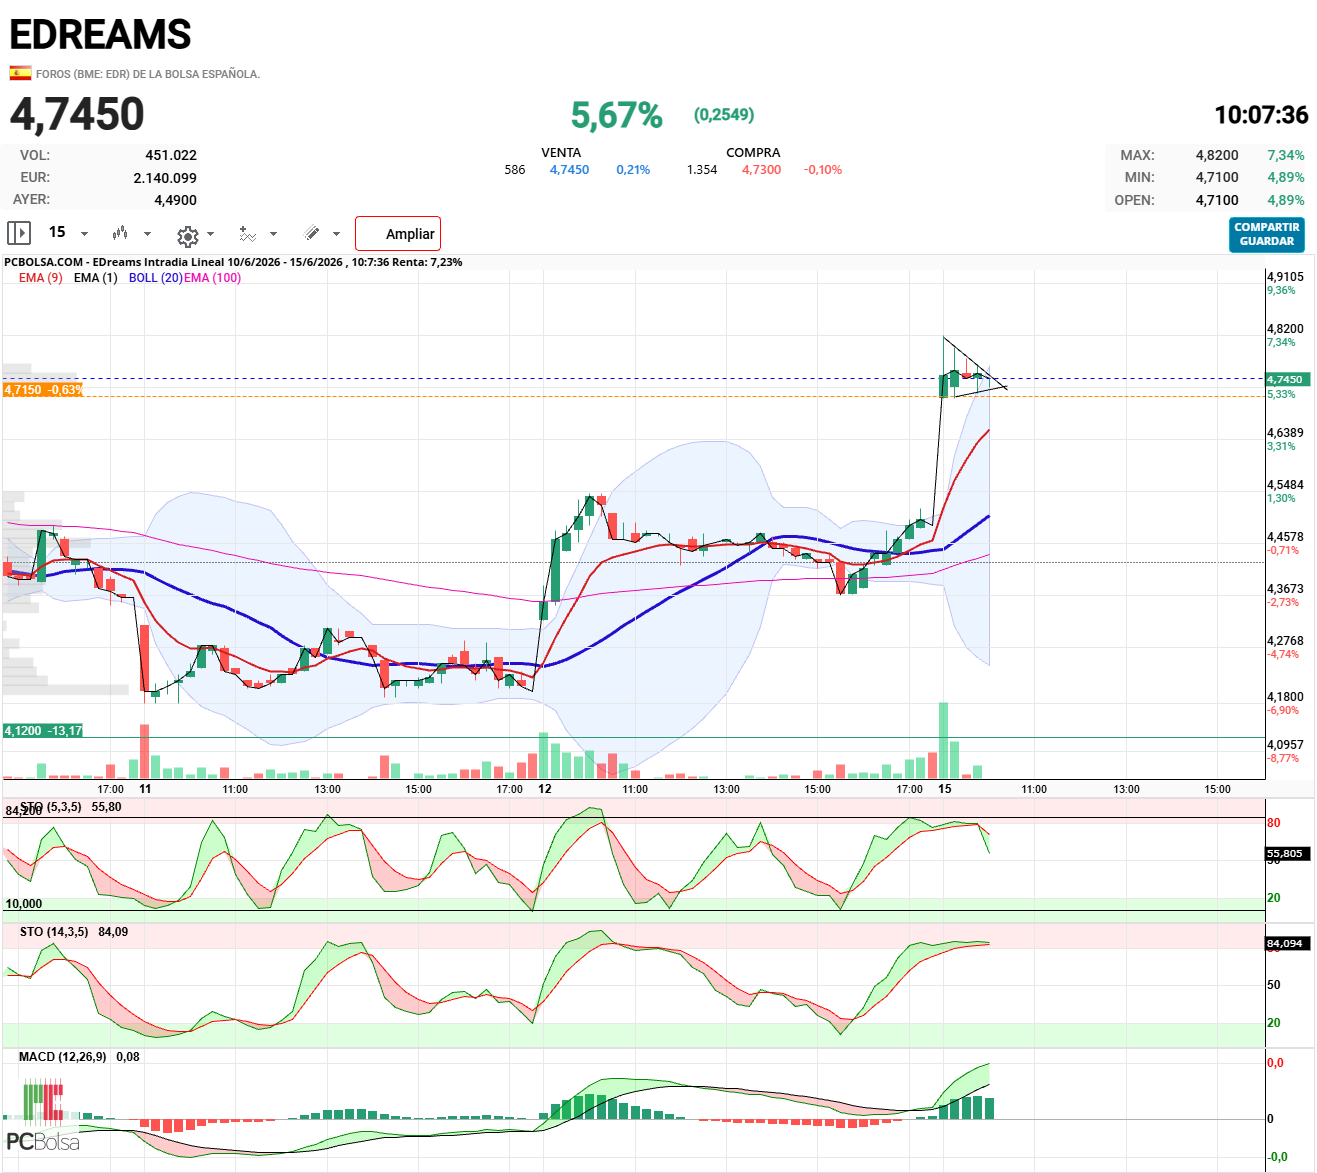Click the BOLL (20) indicator label
This screenshot has width=1317, height=1173.
155,278
